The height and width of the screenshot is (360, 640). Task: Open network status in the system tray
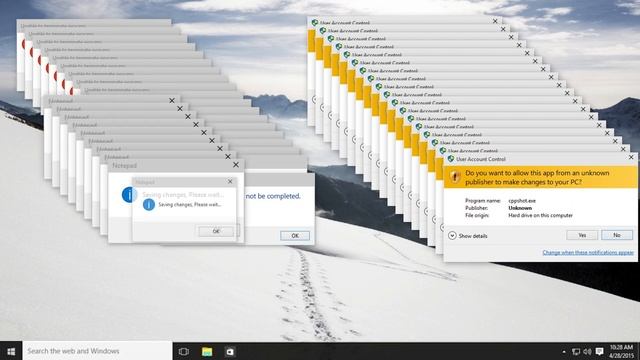(x=576, y=351)
